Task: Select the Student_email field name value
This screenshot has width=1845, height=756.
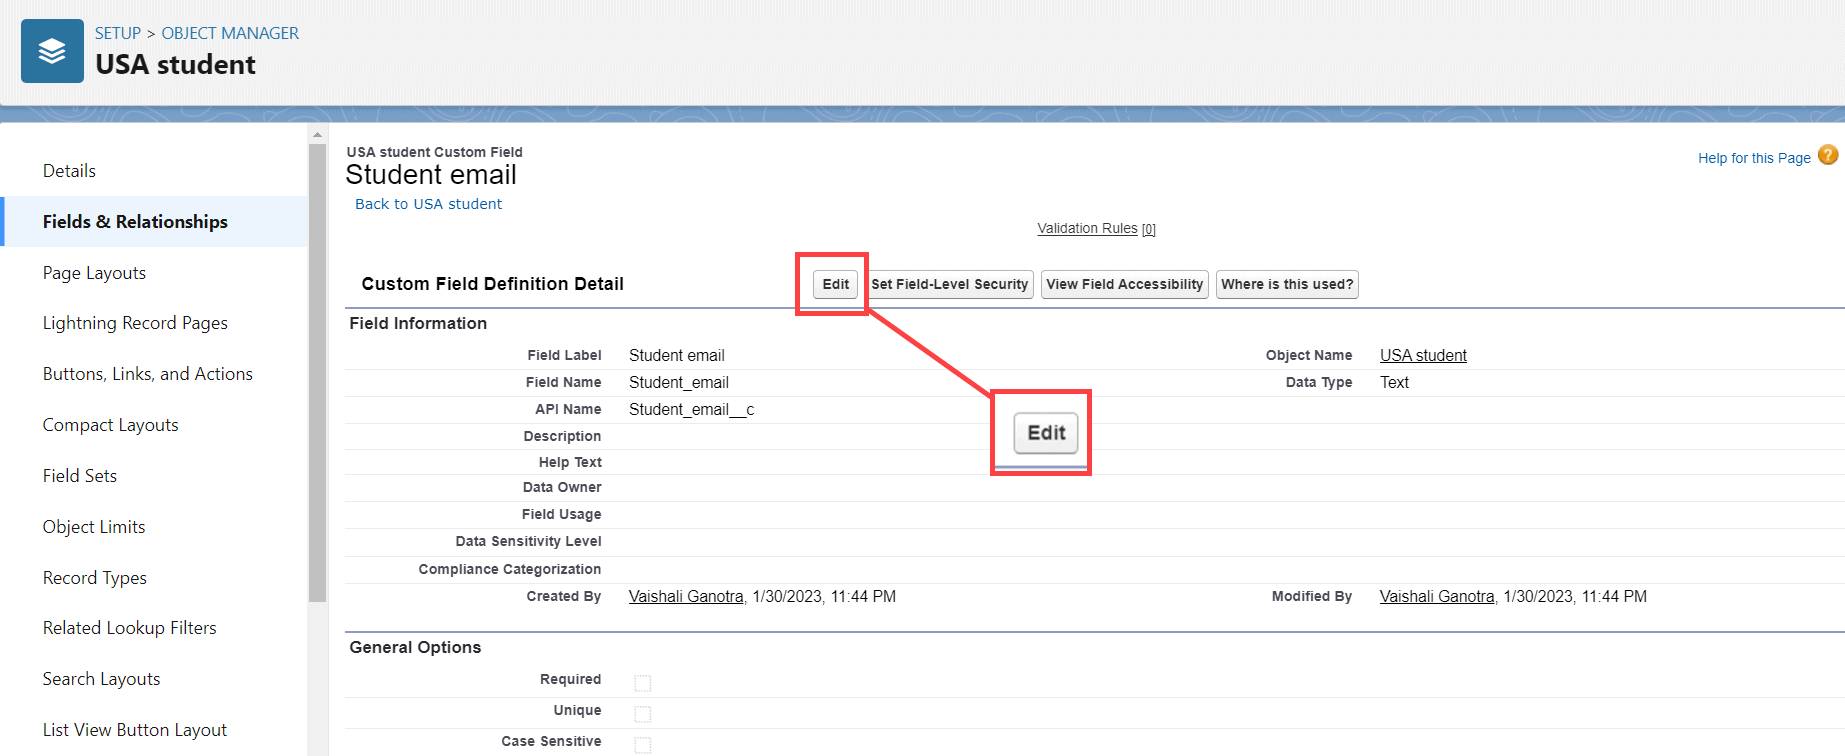Action: (679, 382)
